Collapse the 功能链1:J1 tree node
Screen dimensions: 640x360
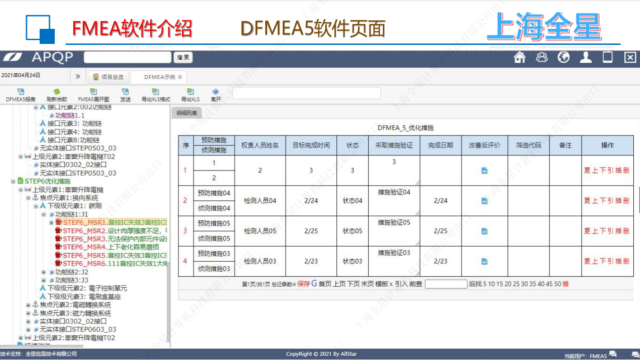pyautogui.click(x=44, y=214)
